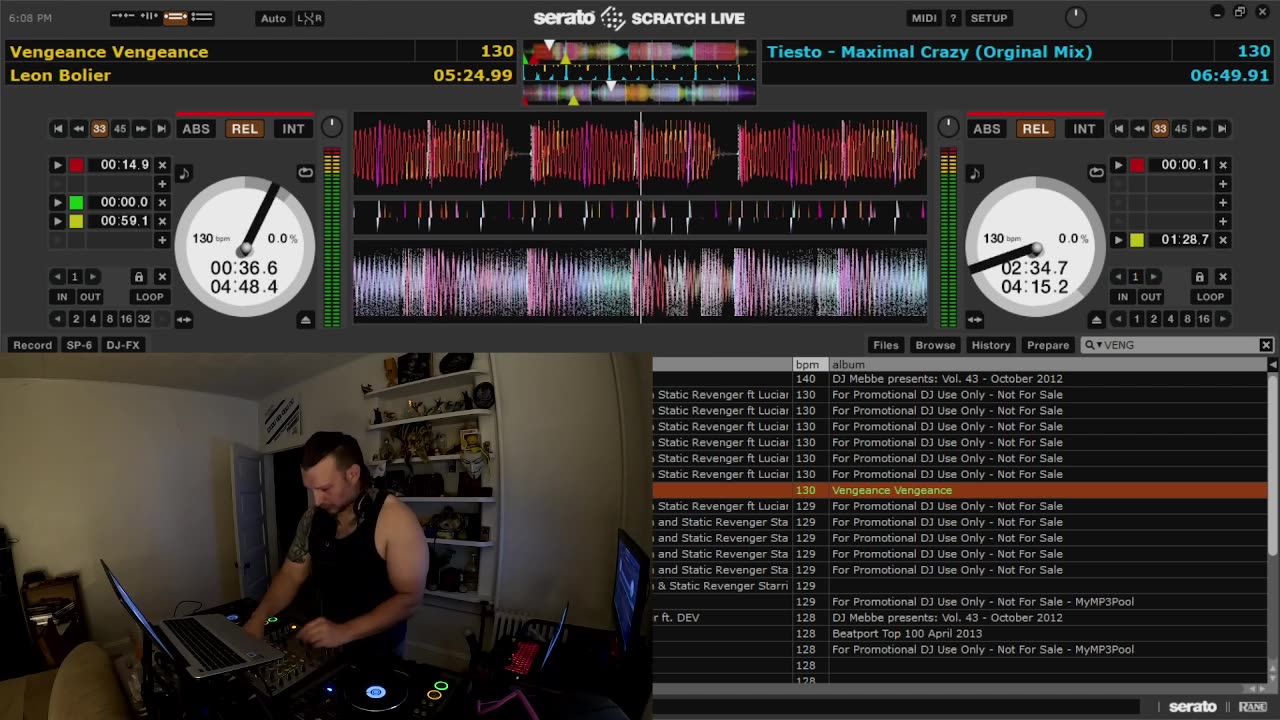Viewport: 1280px width, 720px height.
Task: Open the SP-6 sample player panel
Action: 79,345
